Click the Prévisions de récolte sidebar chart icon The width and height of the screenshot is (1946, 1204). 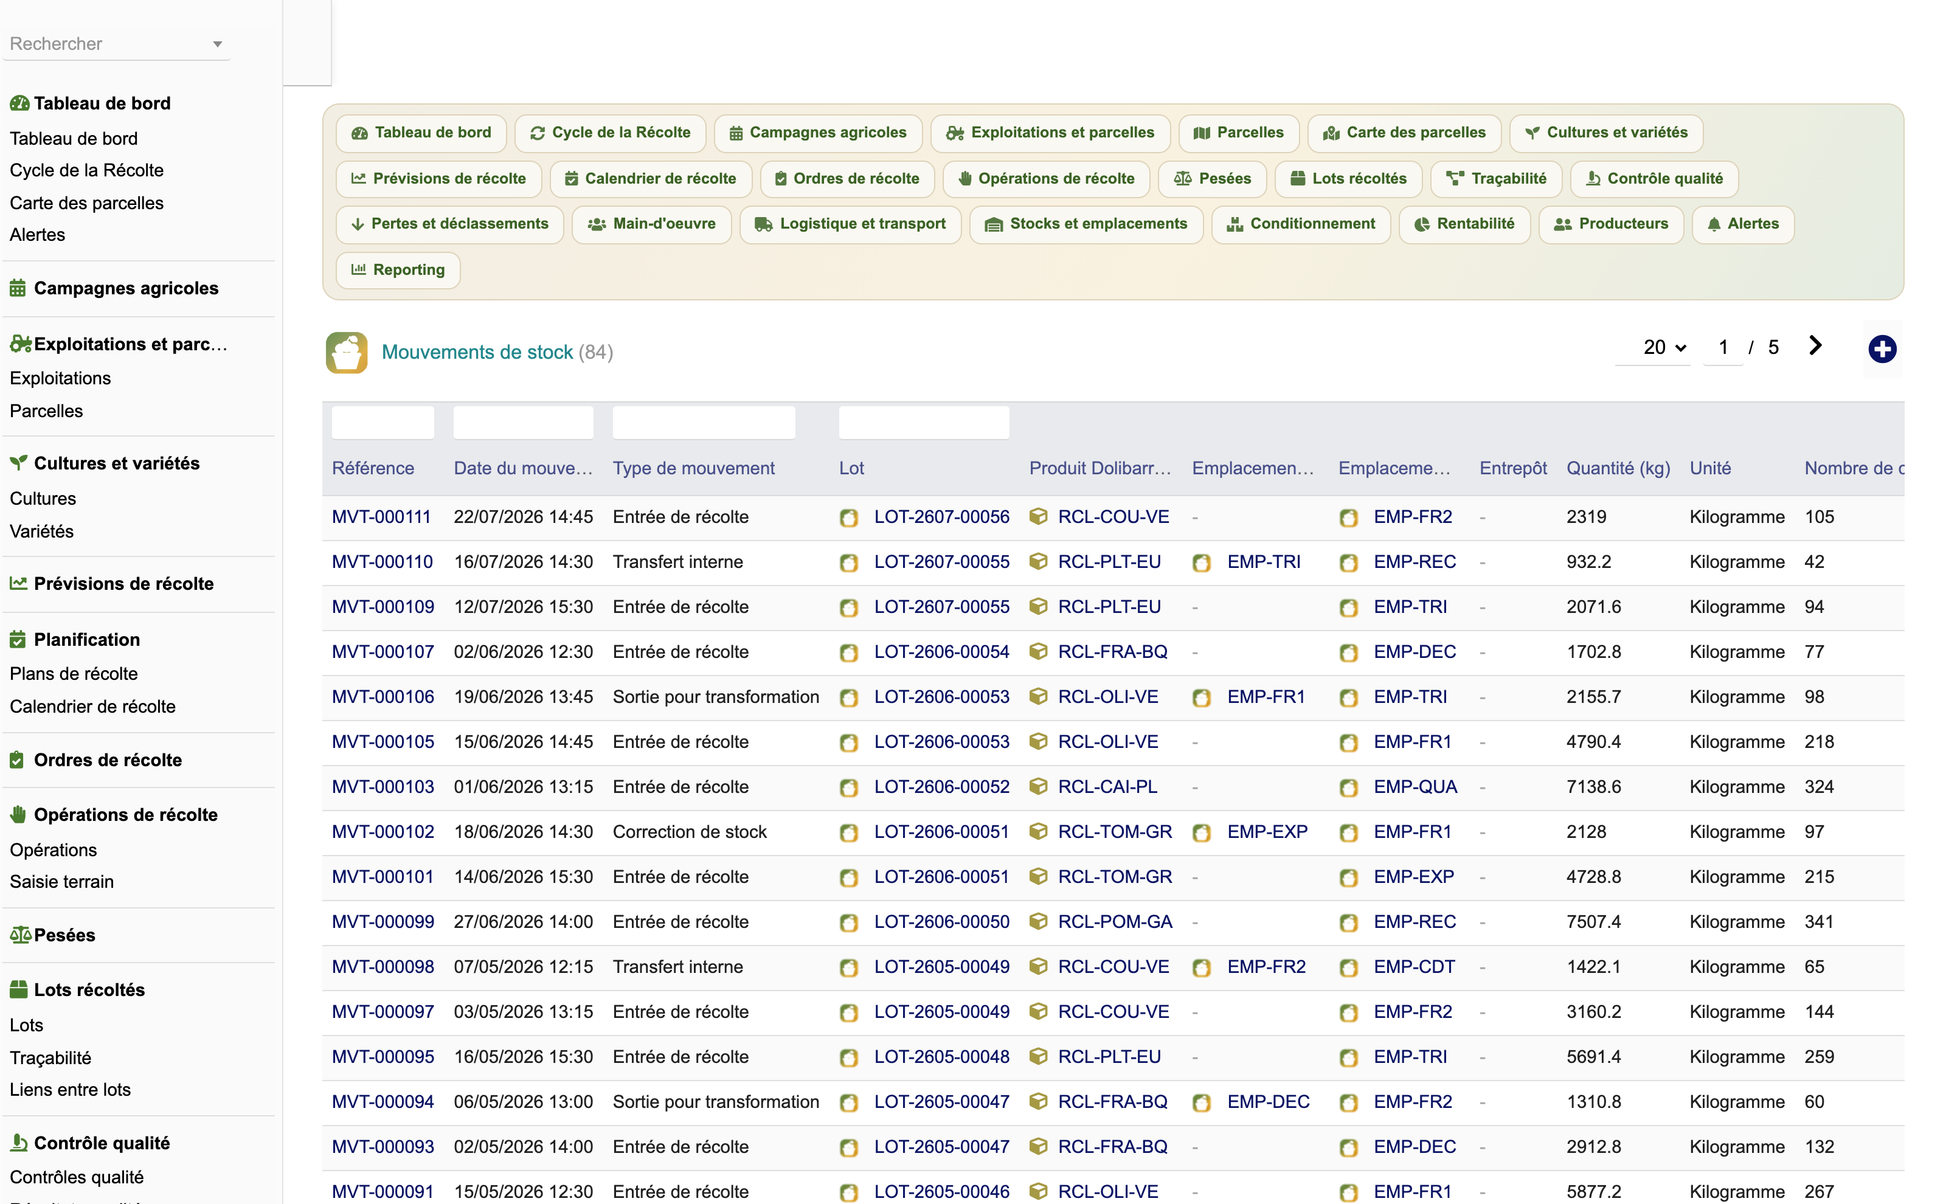(18, 583)
